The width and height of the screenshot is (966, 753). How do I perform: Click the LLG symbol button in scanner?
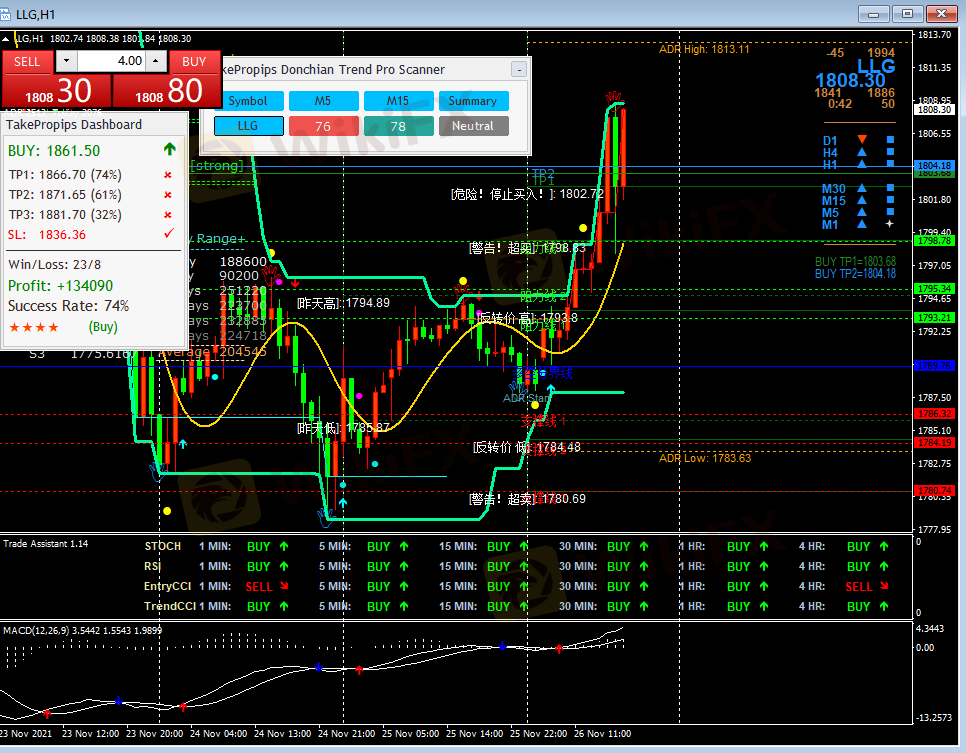(x=248, y=126)
